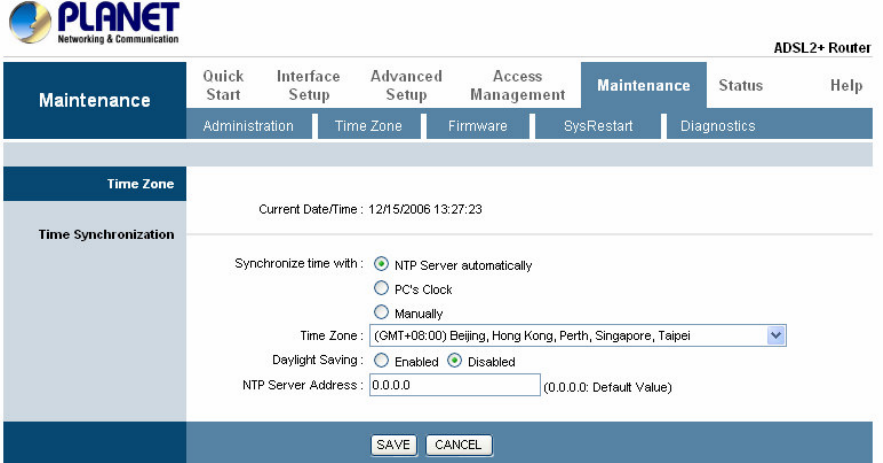Screen dimensions: 883x463
Task: Go to Access Management tab
Action: pos(518,85)
